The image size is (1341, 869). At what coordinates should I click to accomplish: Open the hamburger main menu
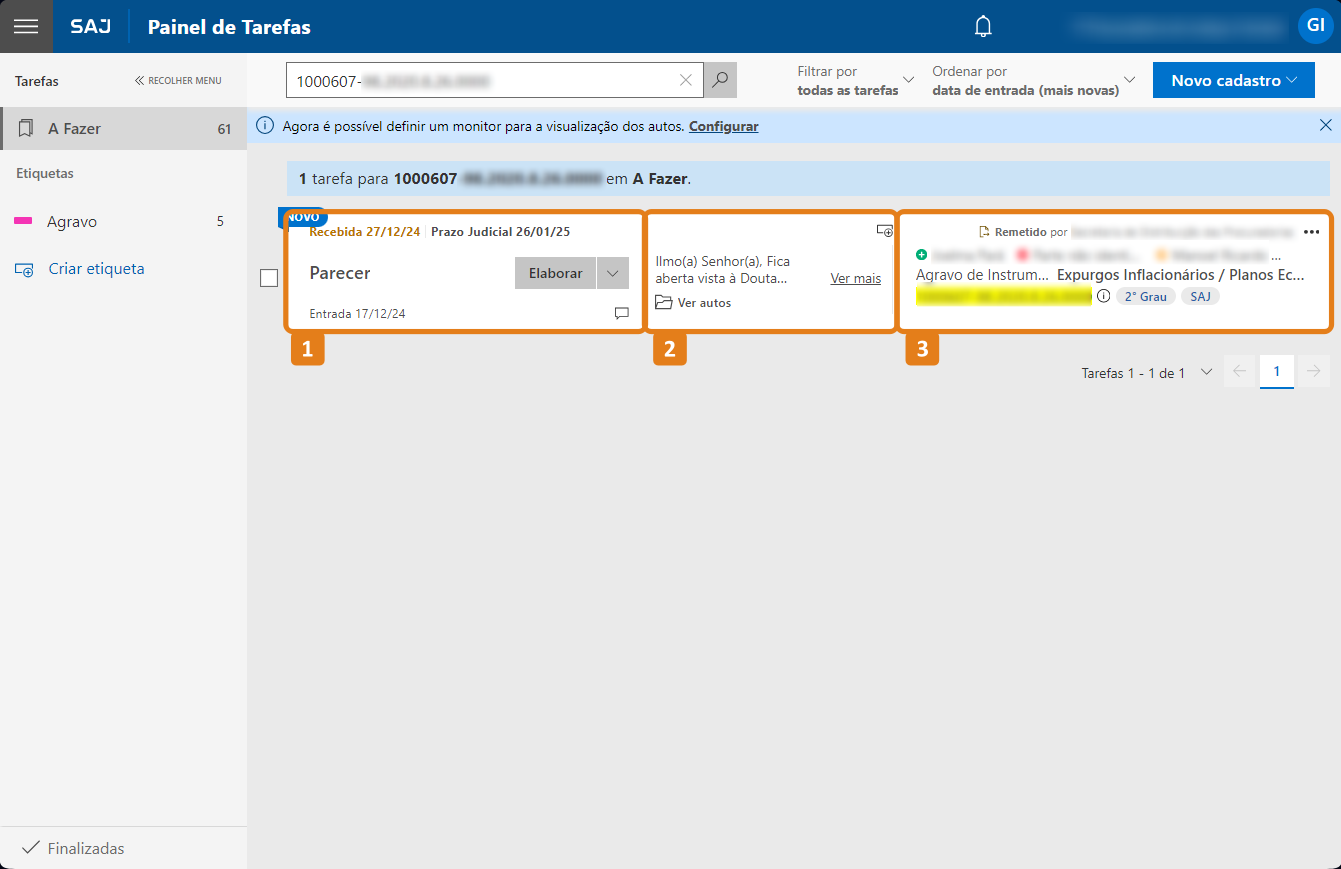[x=26, y=27]
